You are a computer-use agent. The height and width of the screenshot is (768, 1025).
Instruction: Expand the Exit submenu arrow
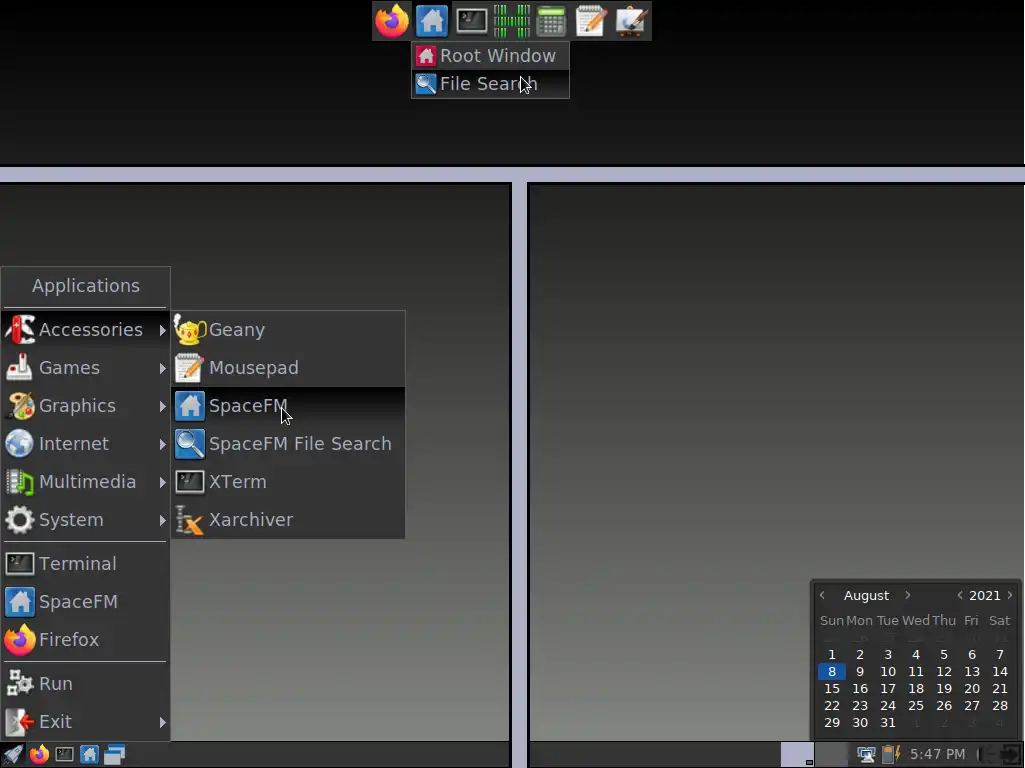pos(162,722)
